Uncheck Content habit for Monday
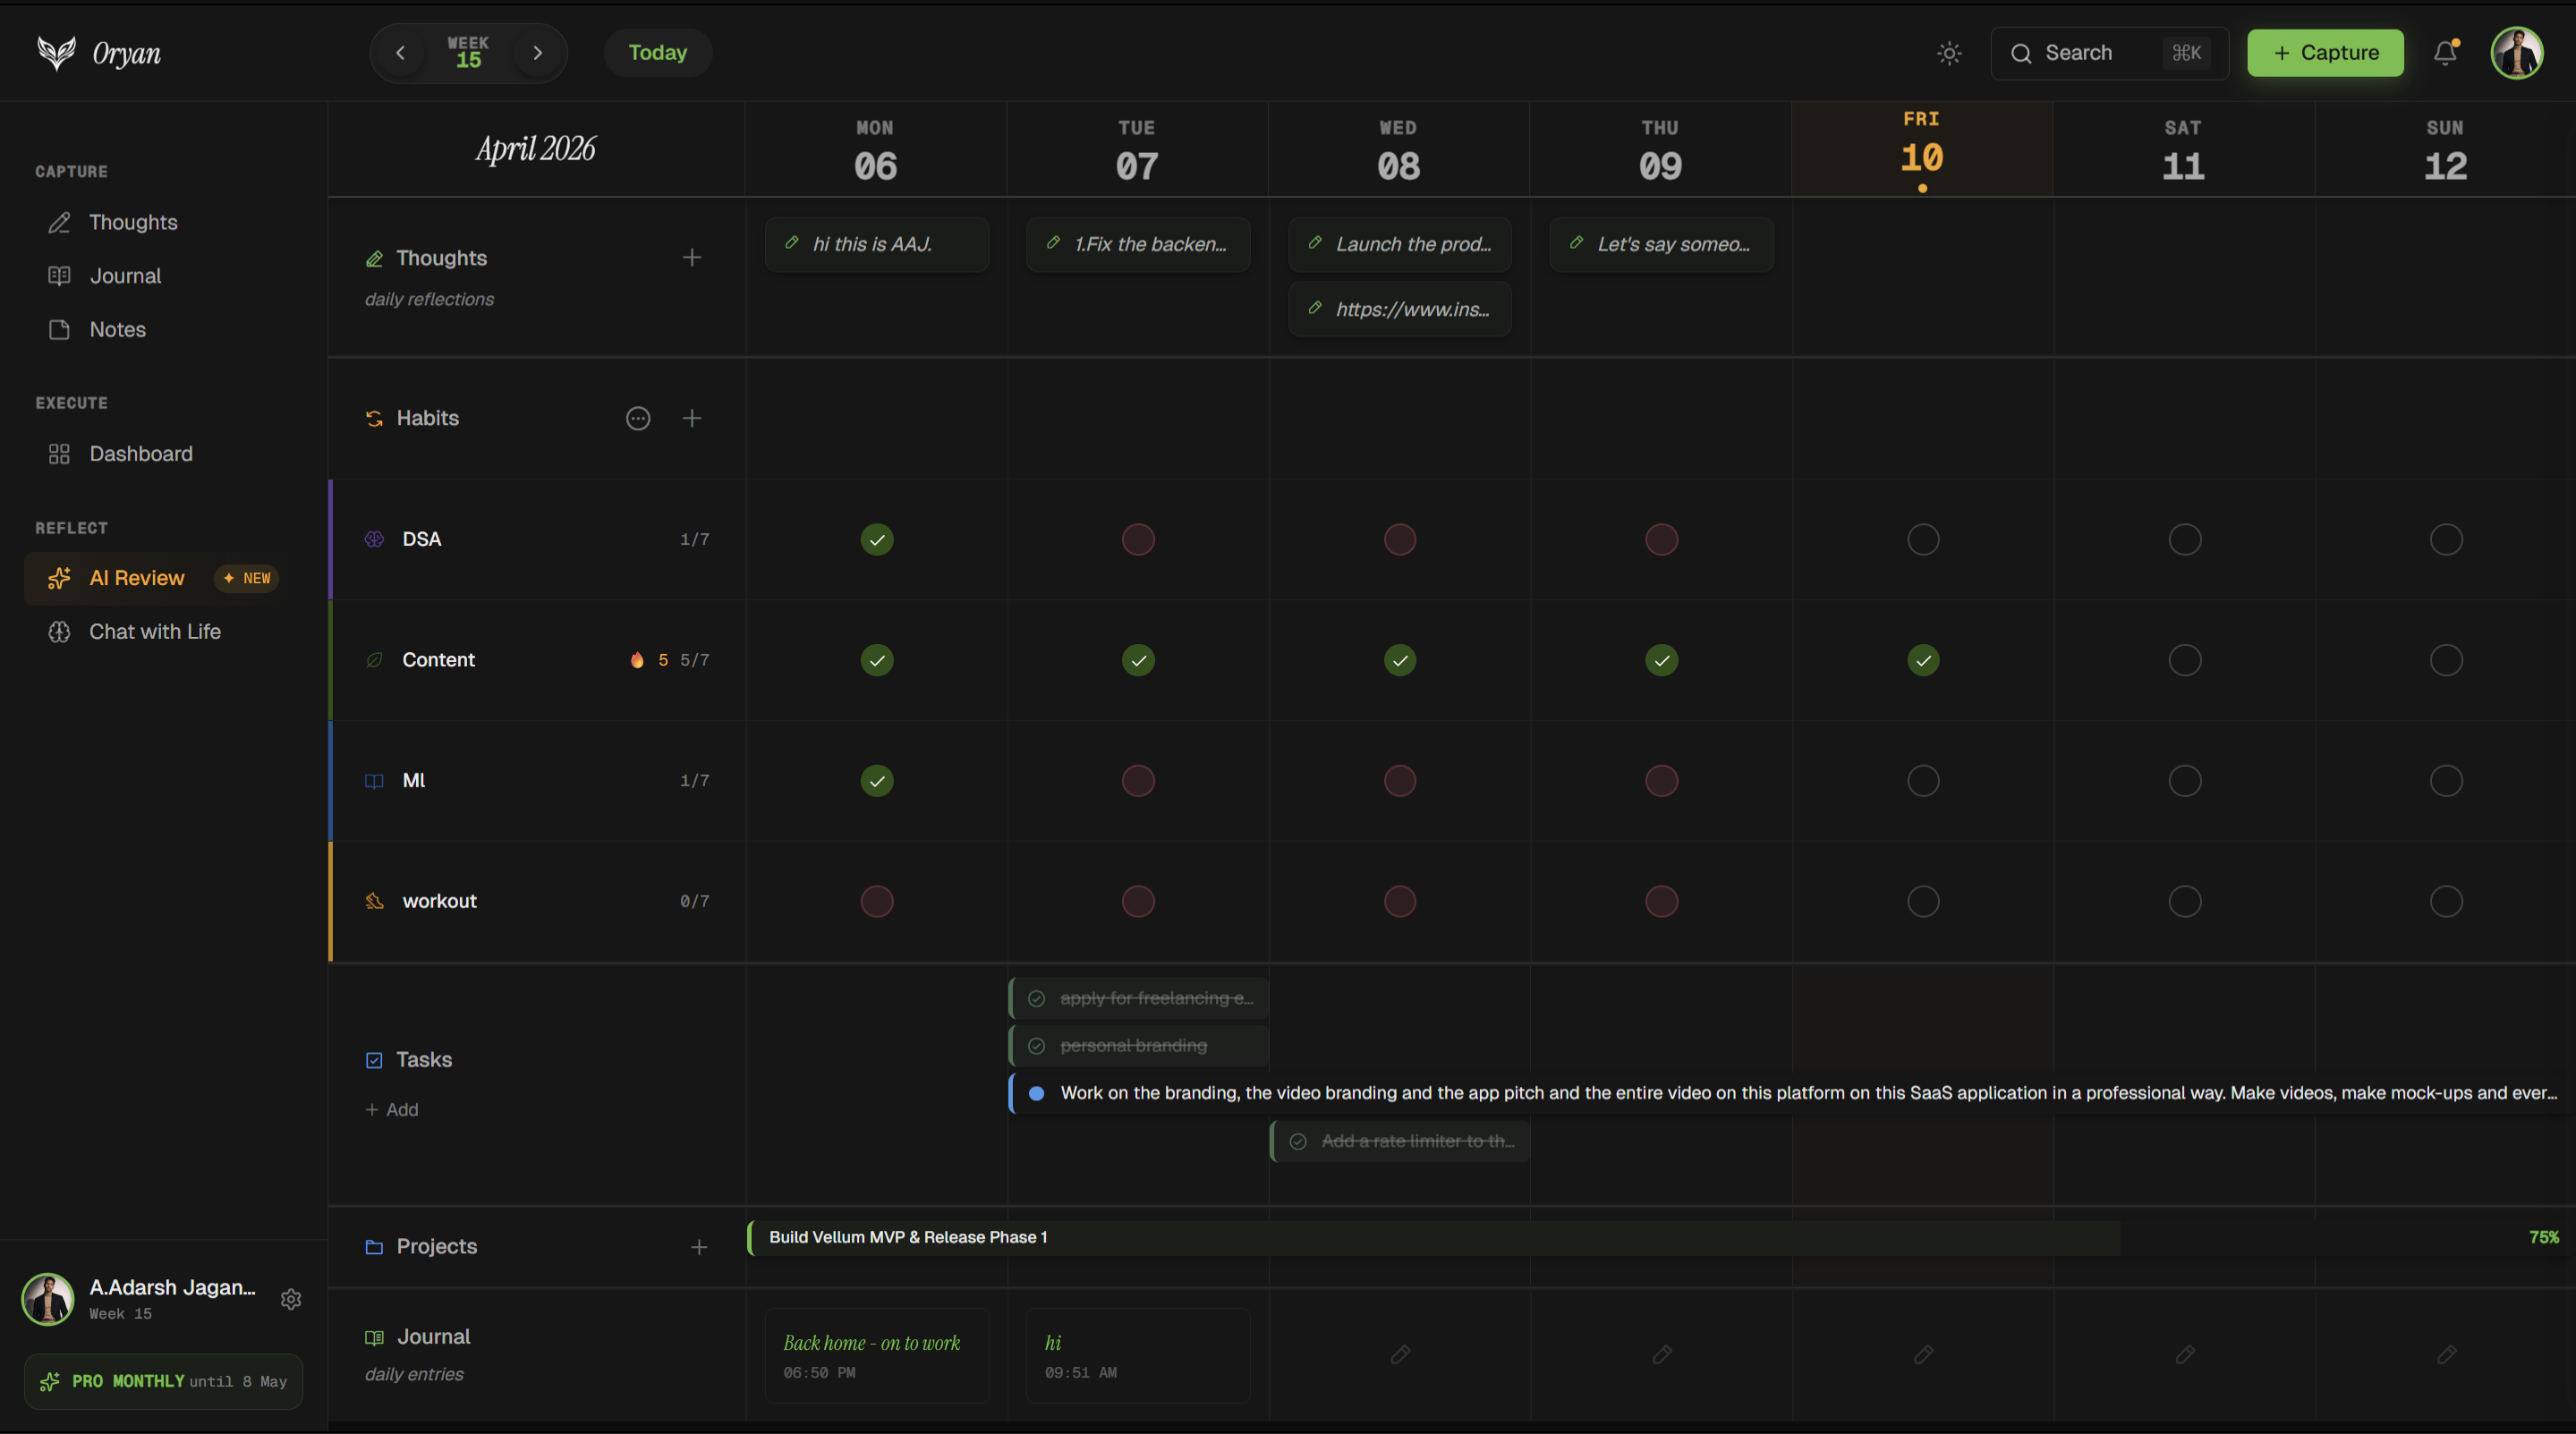The height and width of the screenshot is (1434, 2576). pyautogui.click(x=877, y=660)
